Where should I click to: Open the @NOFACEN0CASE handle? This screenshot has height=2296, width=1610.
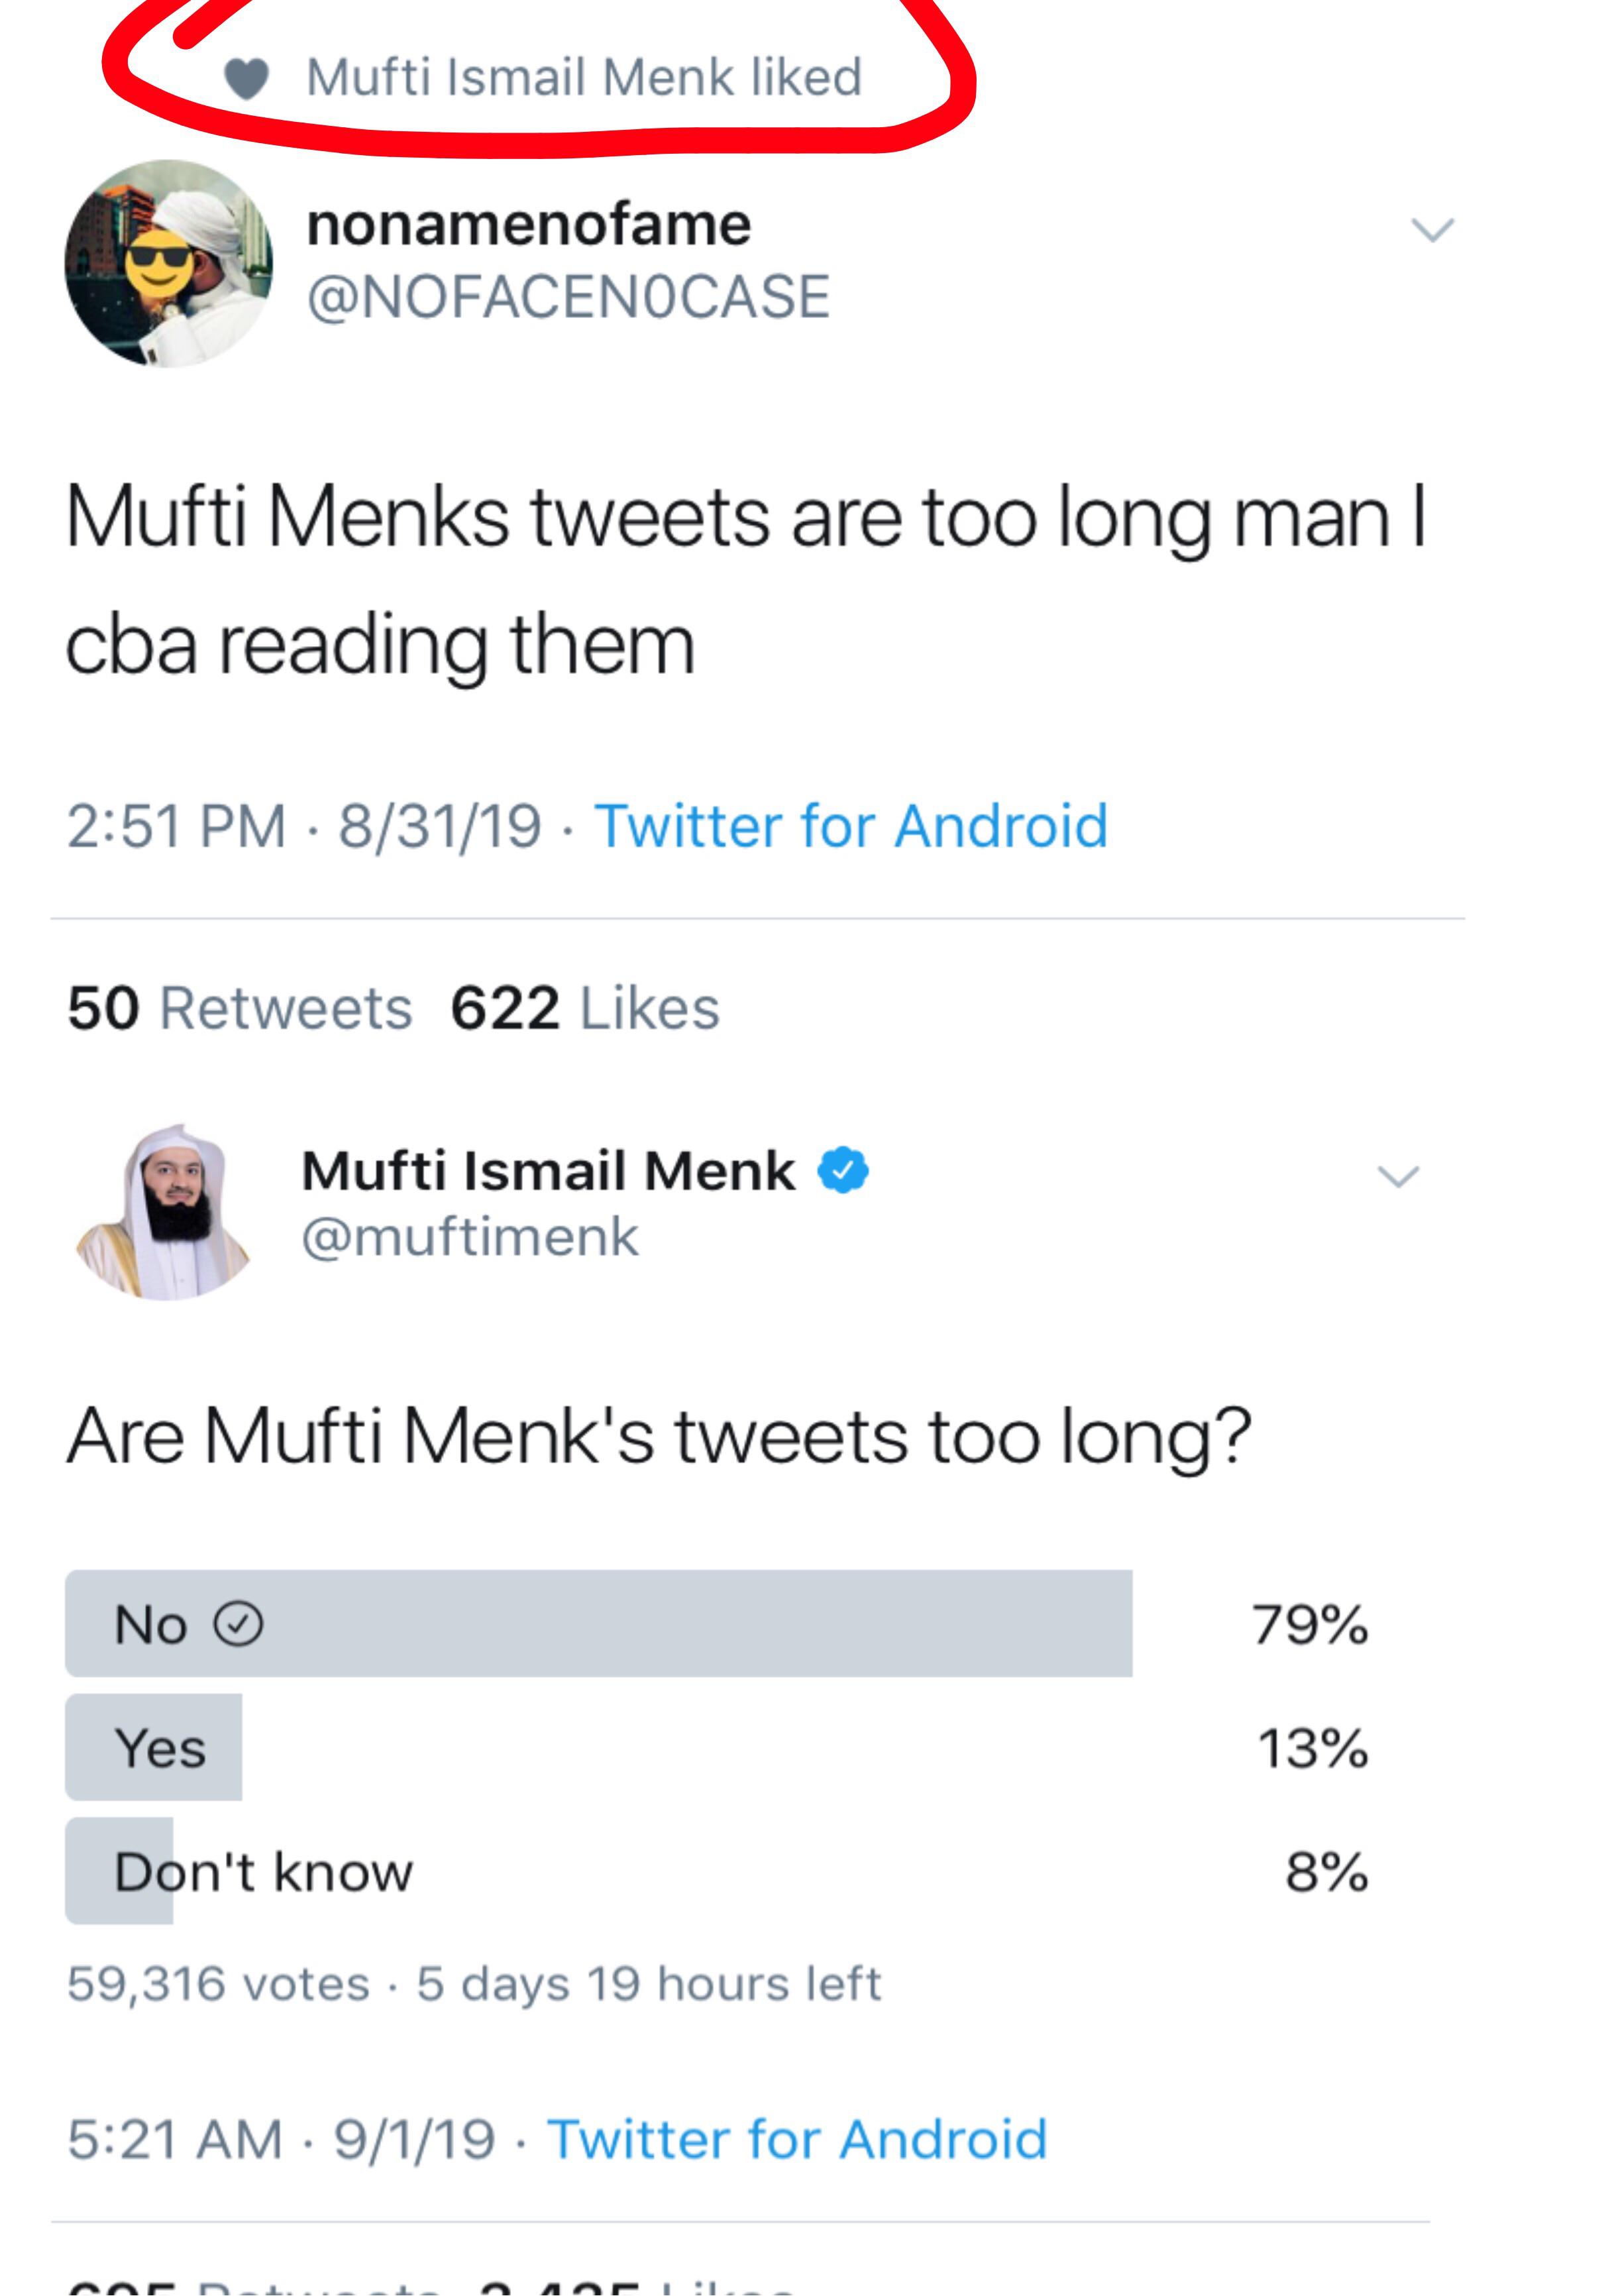coord(568,297)
